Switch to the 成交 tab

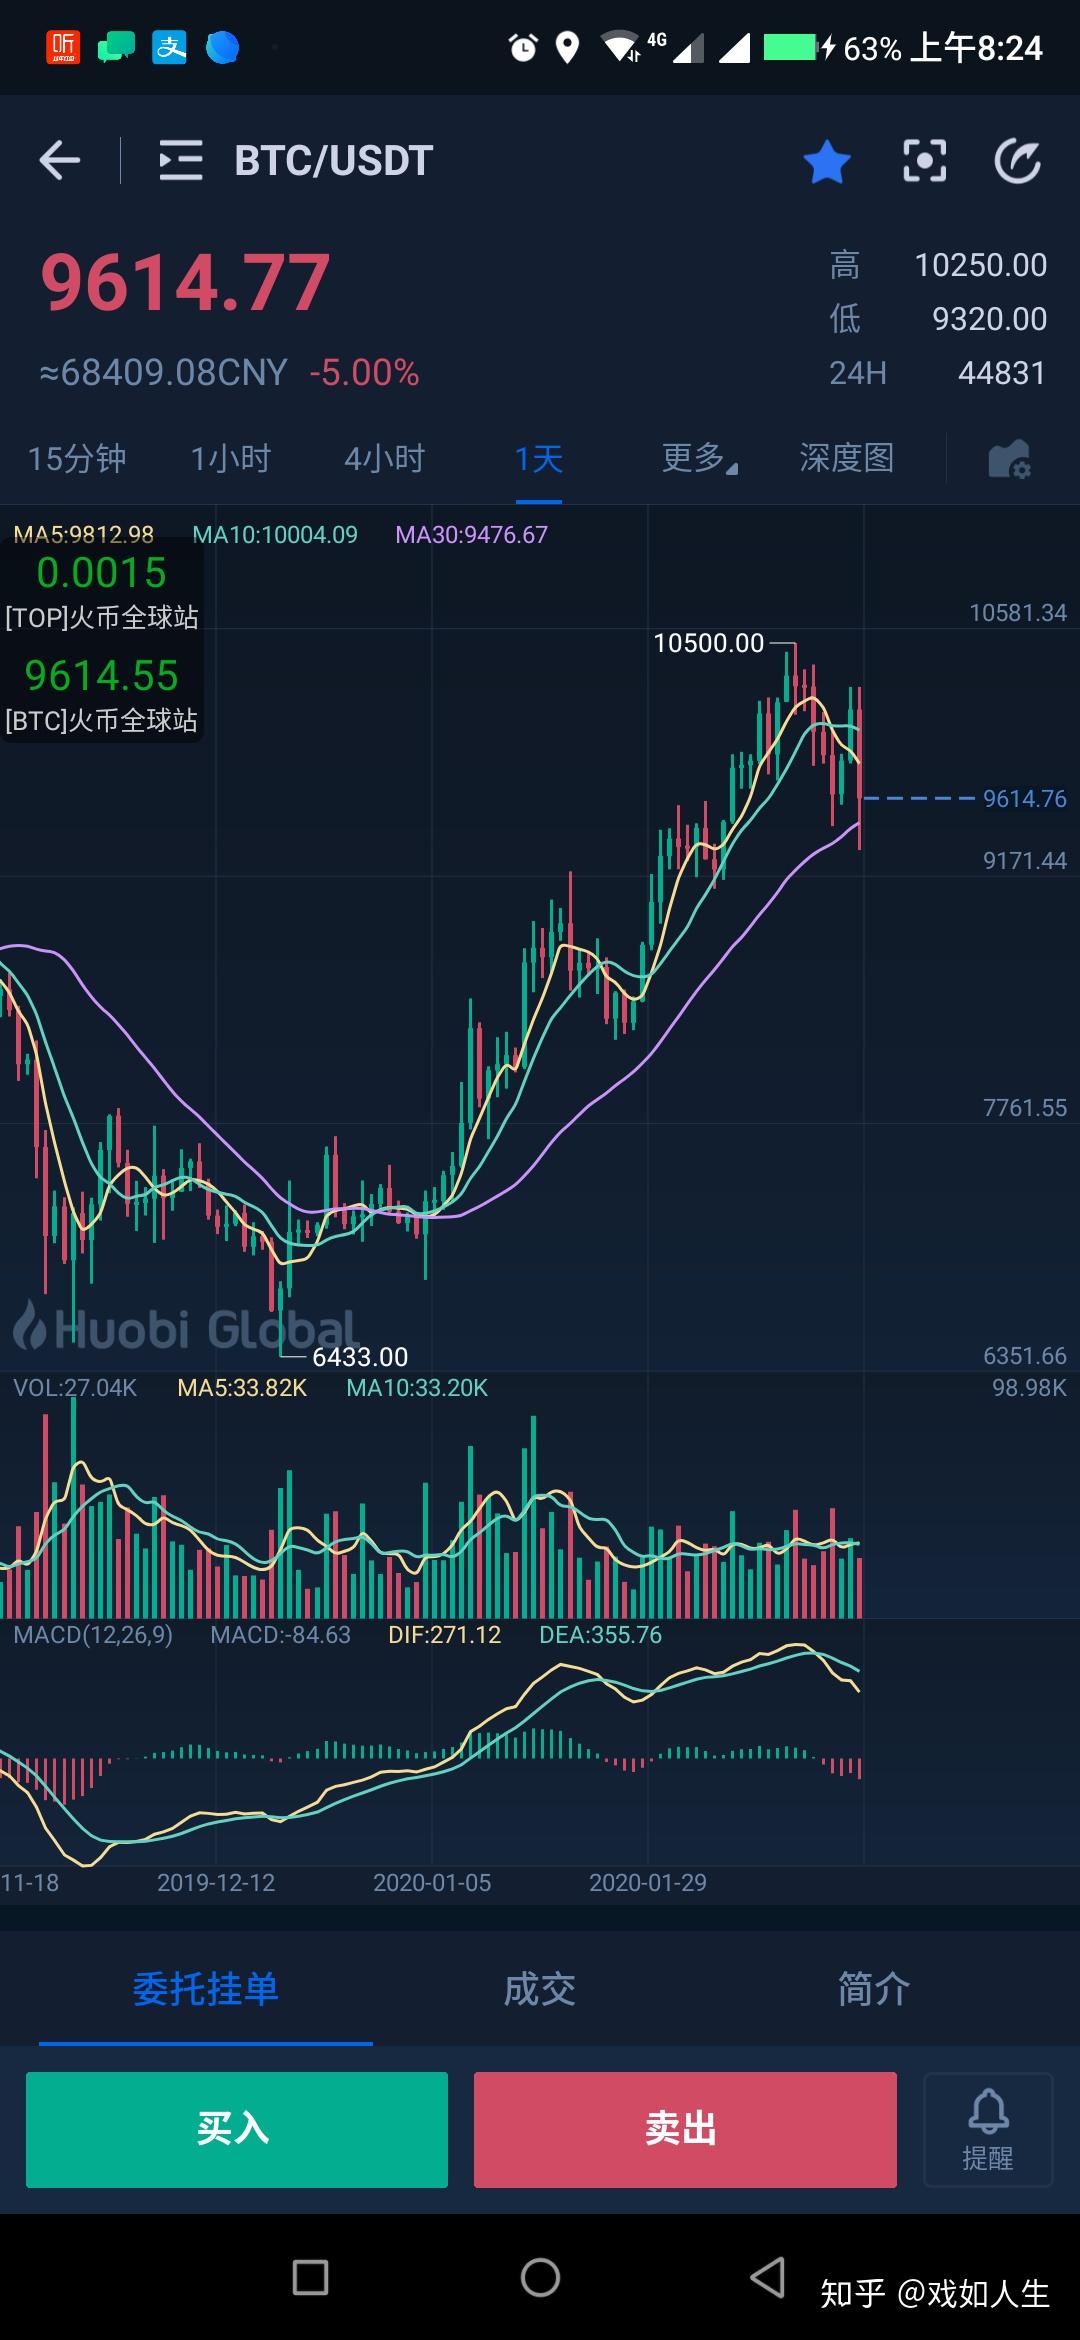point(540,1989)
